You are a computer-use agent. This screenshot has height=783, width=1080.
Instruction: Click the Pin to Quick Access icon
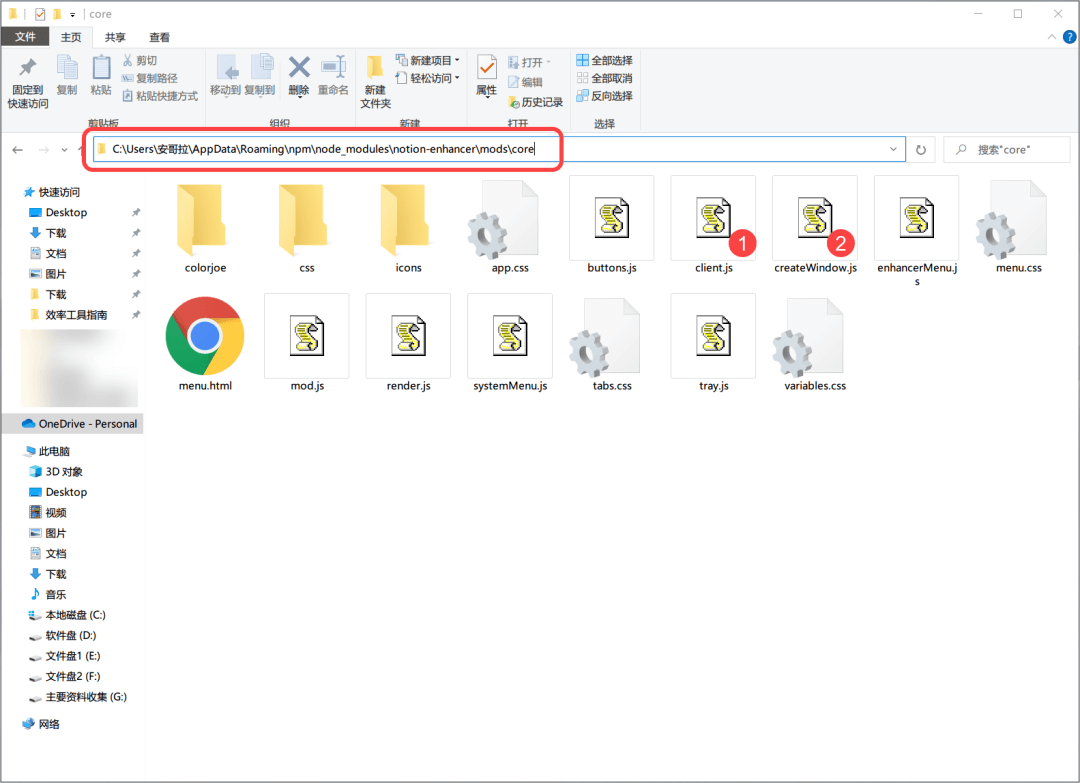pos(28,67)
